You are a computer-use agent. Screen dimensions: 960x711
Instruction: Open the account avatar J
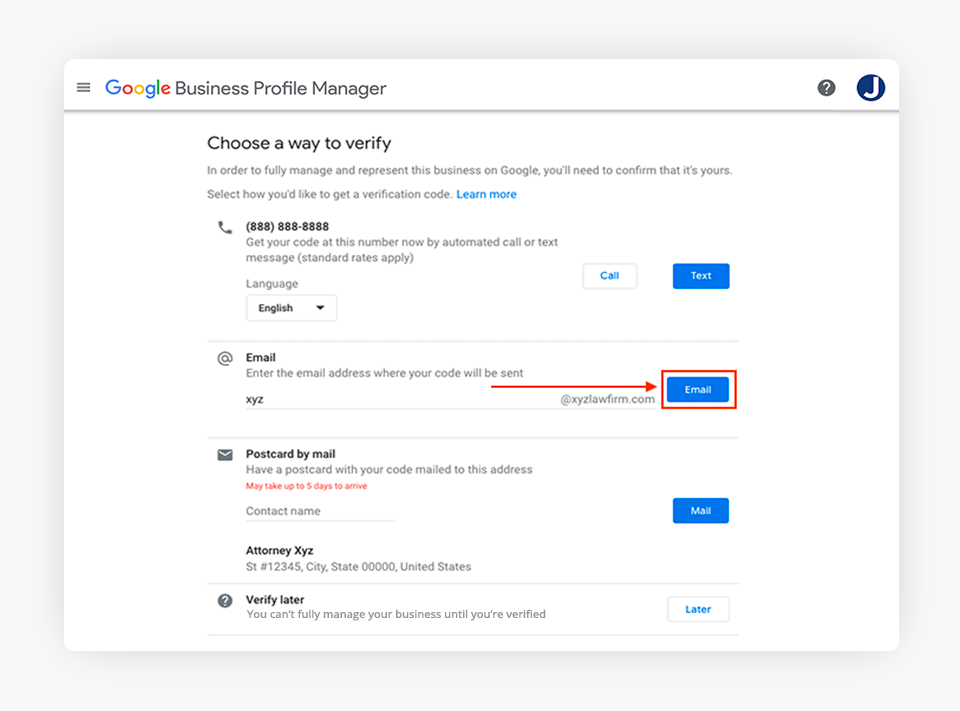pos(871,88)
